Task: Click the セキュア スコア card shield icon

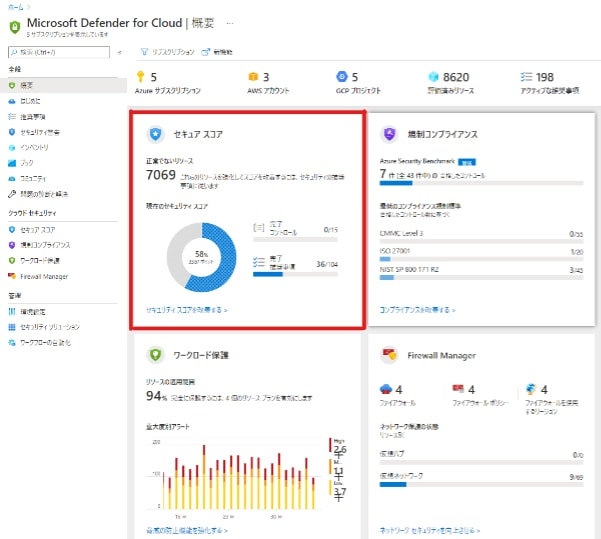Action: point(155,134)
